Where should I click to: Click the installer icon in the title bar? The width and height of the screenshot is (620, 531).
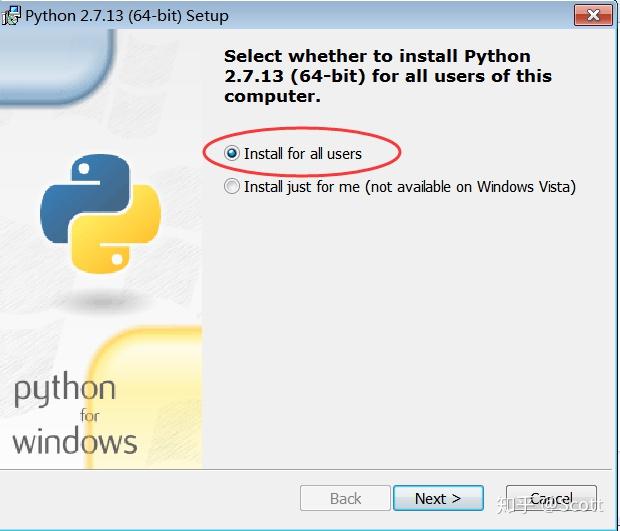pyautogui.click(x=11, y=15)
